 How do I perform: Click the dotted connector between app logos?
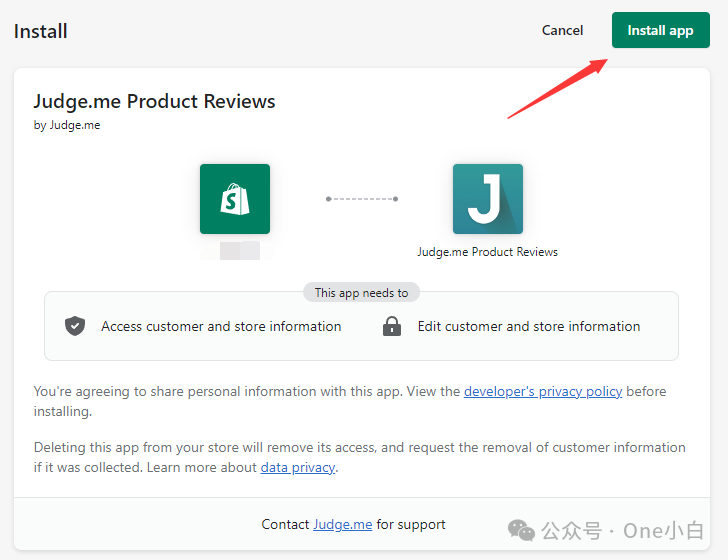pos(362,199)
